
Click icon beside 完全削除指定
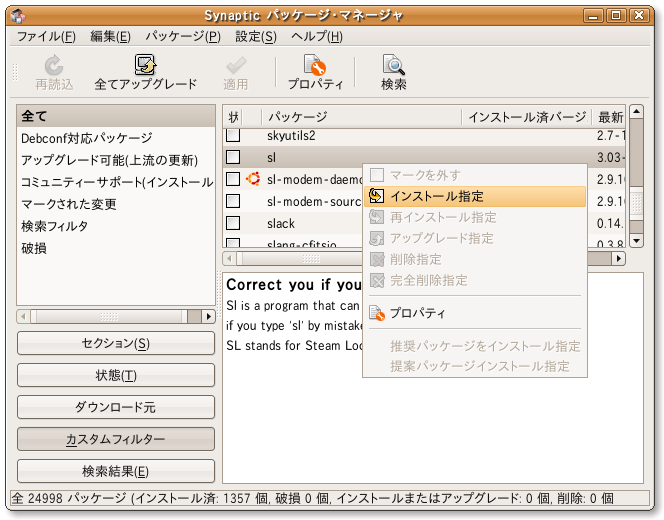click(376, 280)
